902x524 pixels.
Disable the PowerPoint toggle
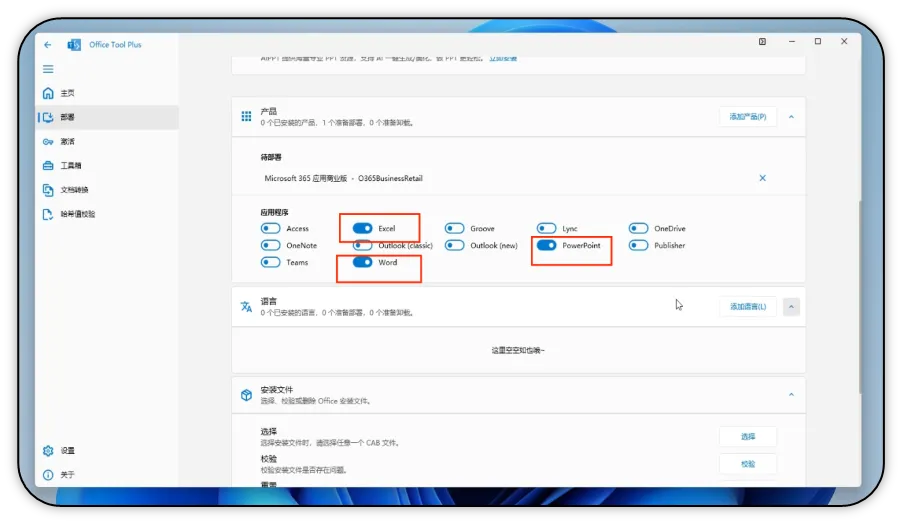click(546, 245)
